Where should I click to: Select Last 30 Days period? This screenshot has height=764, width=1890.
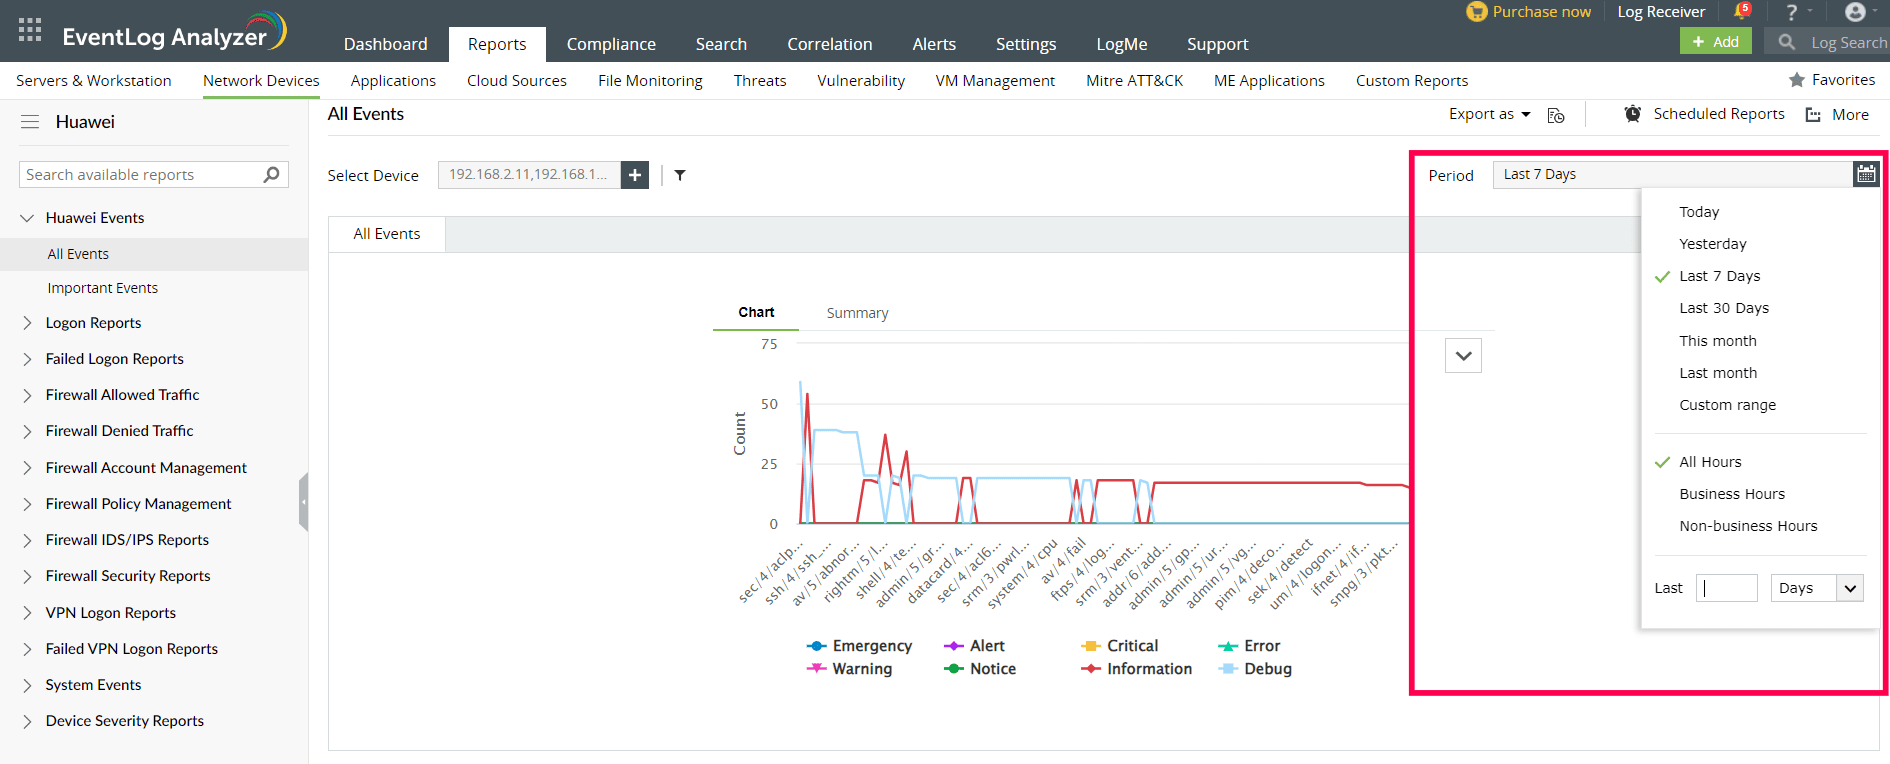click(x=1724, y=308)
